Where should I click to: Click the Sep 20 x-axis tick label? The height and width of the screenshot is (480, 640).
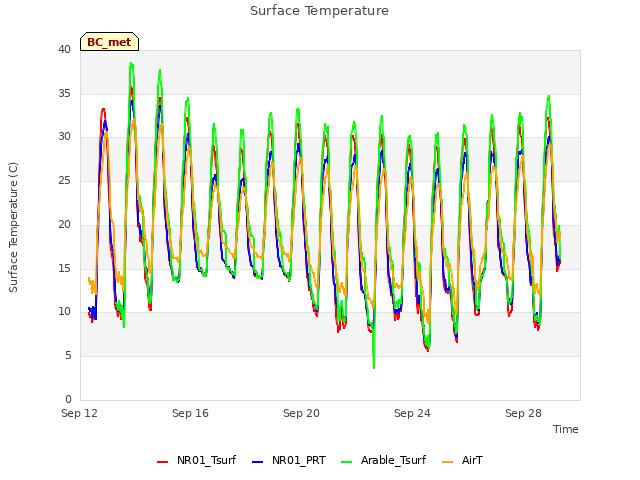click(x=301, y=413)
